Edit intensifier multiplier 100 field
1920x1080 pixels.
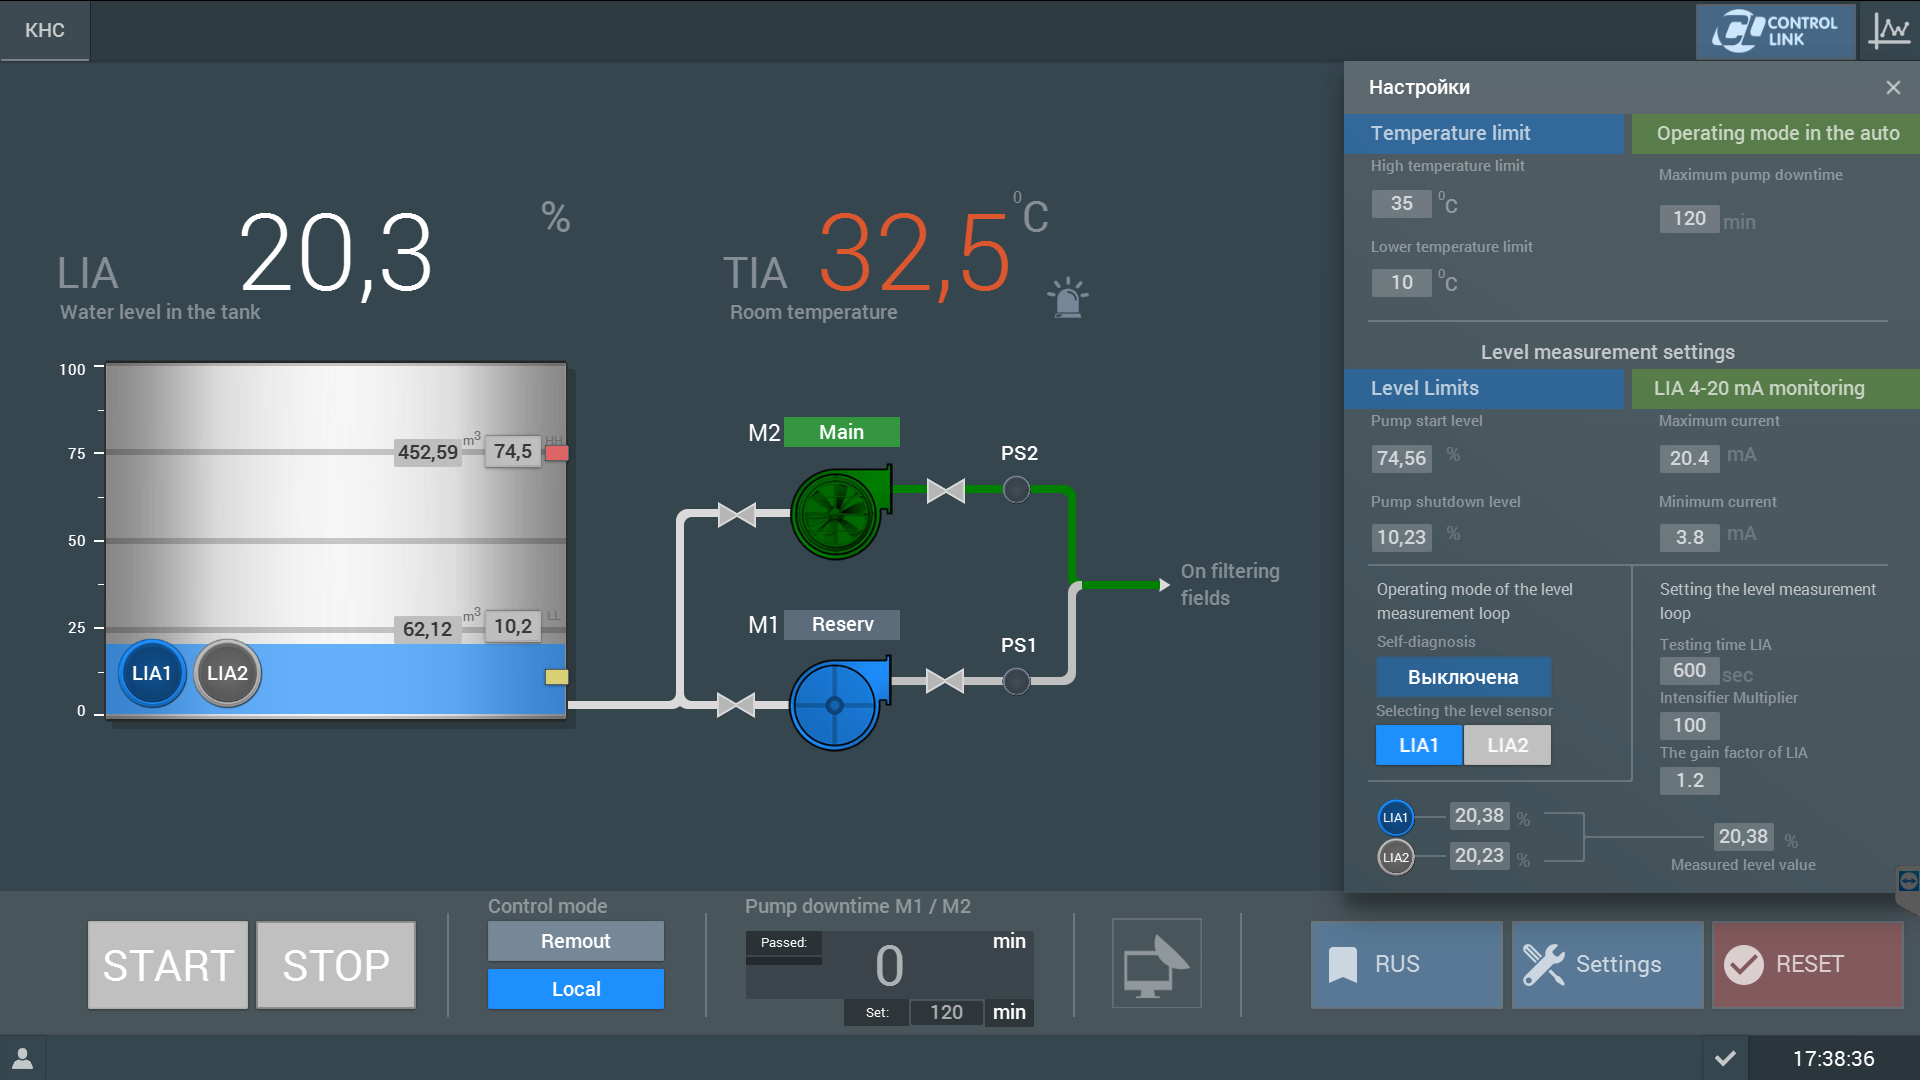coord(1690,725)
